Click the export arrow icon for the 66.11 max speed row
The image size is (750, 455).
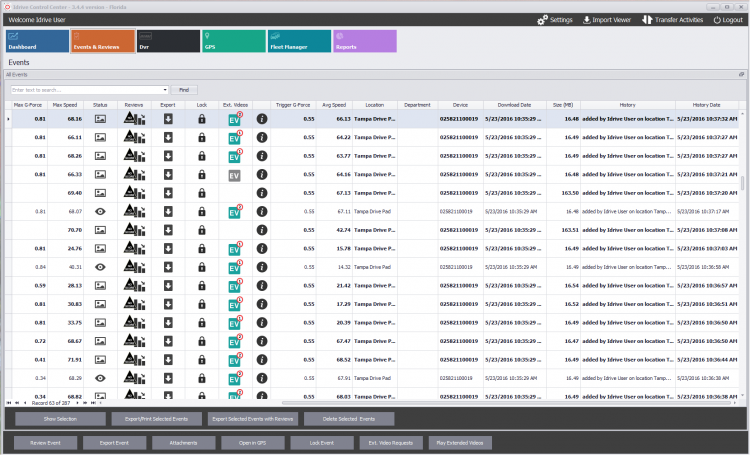(x=168, y=137)
